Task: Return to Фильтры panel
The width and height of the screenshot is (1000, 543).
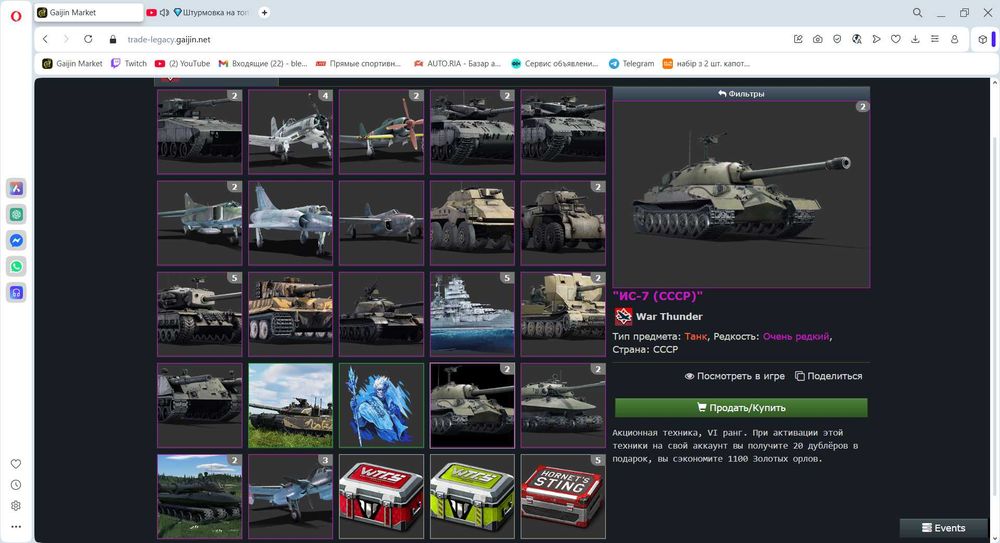Action: pyautogui.click(x=741, y=94)
